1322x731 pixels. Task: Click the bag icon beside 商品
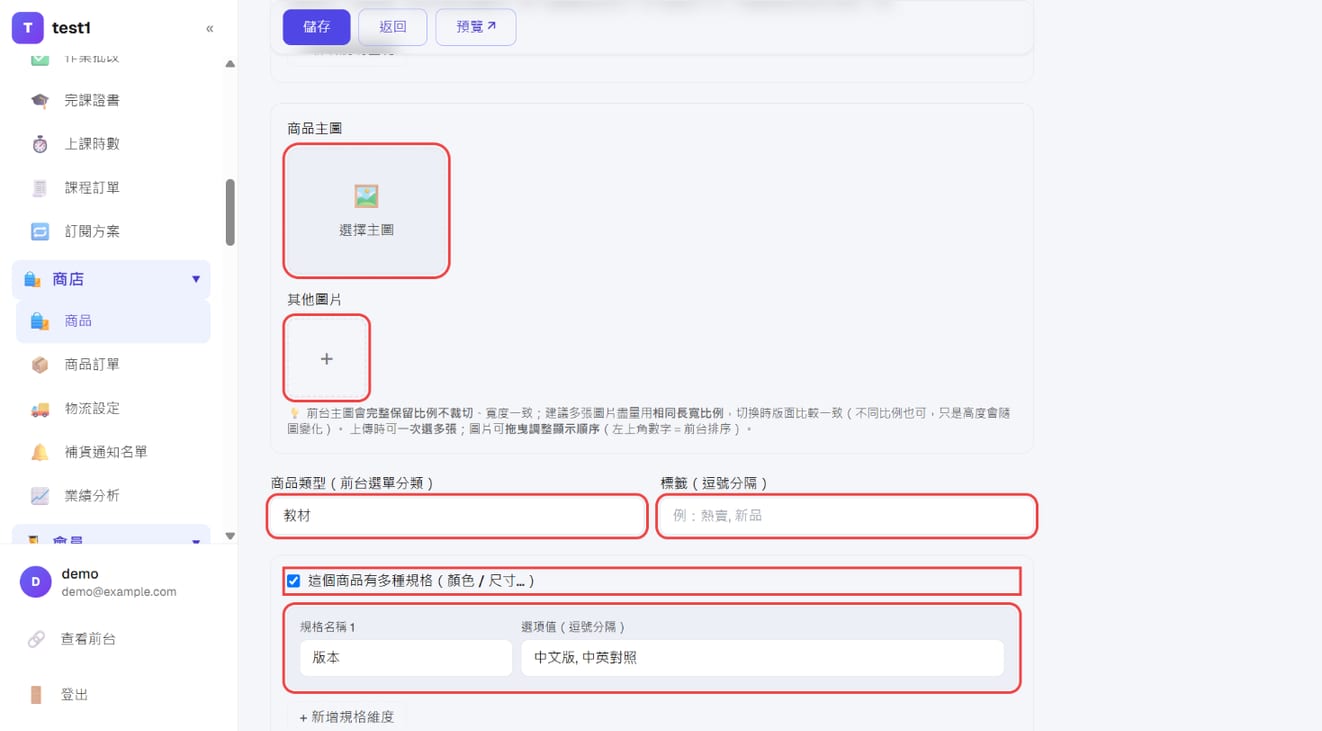click(40, 321)
